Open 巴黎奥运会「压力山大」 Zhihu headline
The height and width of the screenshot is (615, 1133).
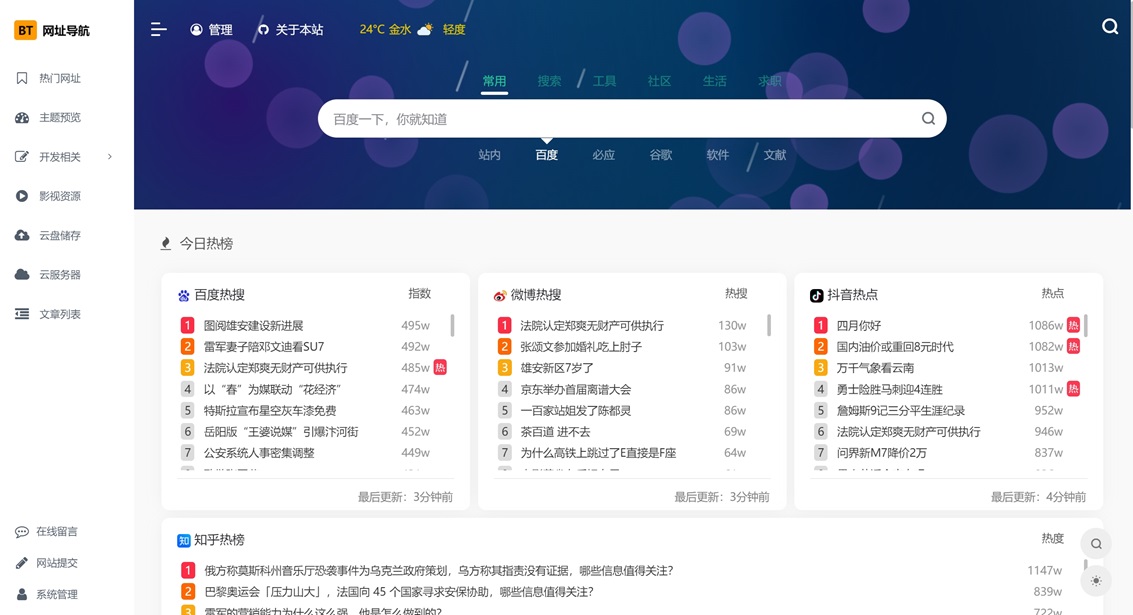399,591
